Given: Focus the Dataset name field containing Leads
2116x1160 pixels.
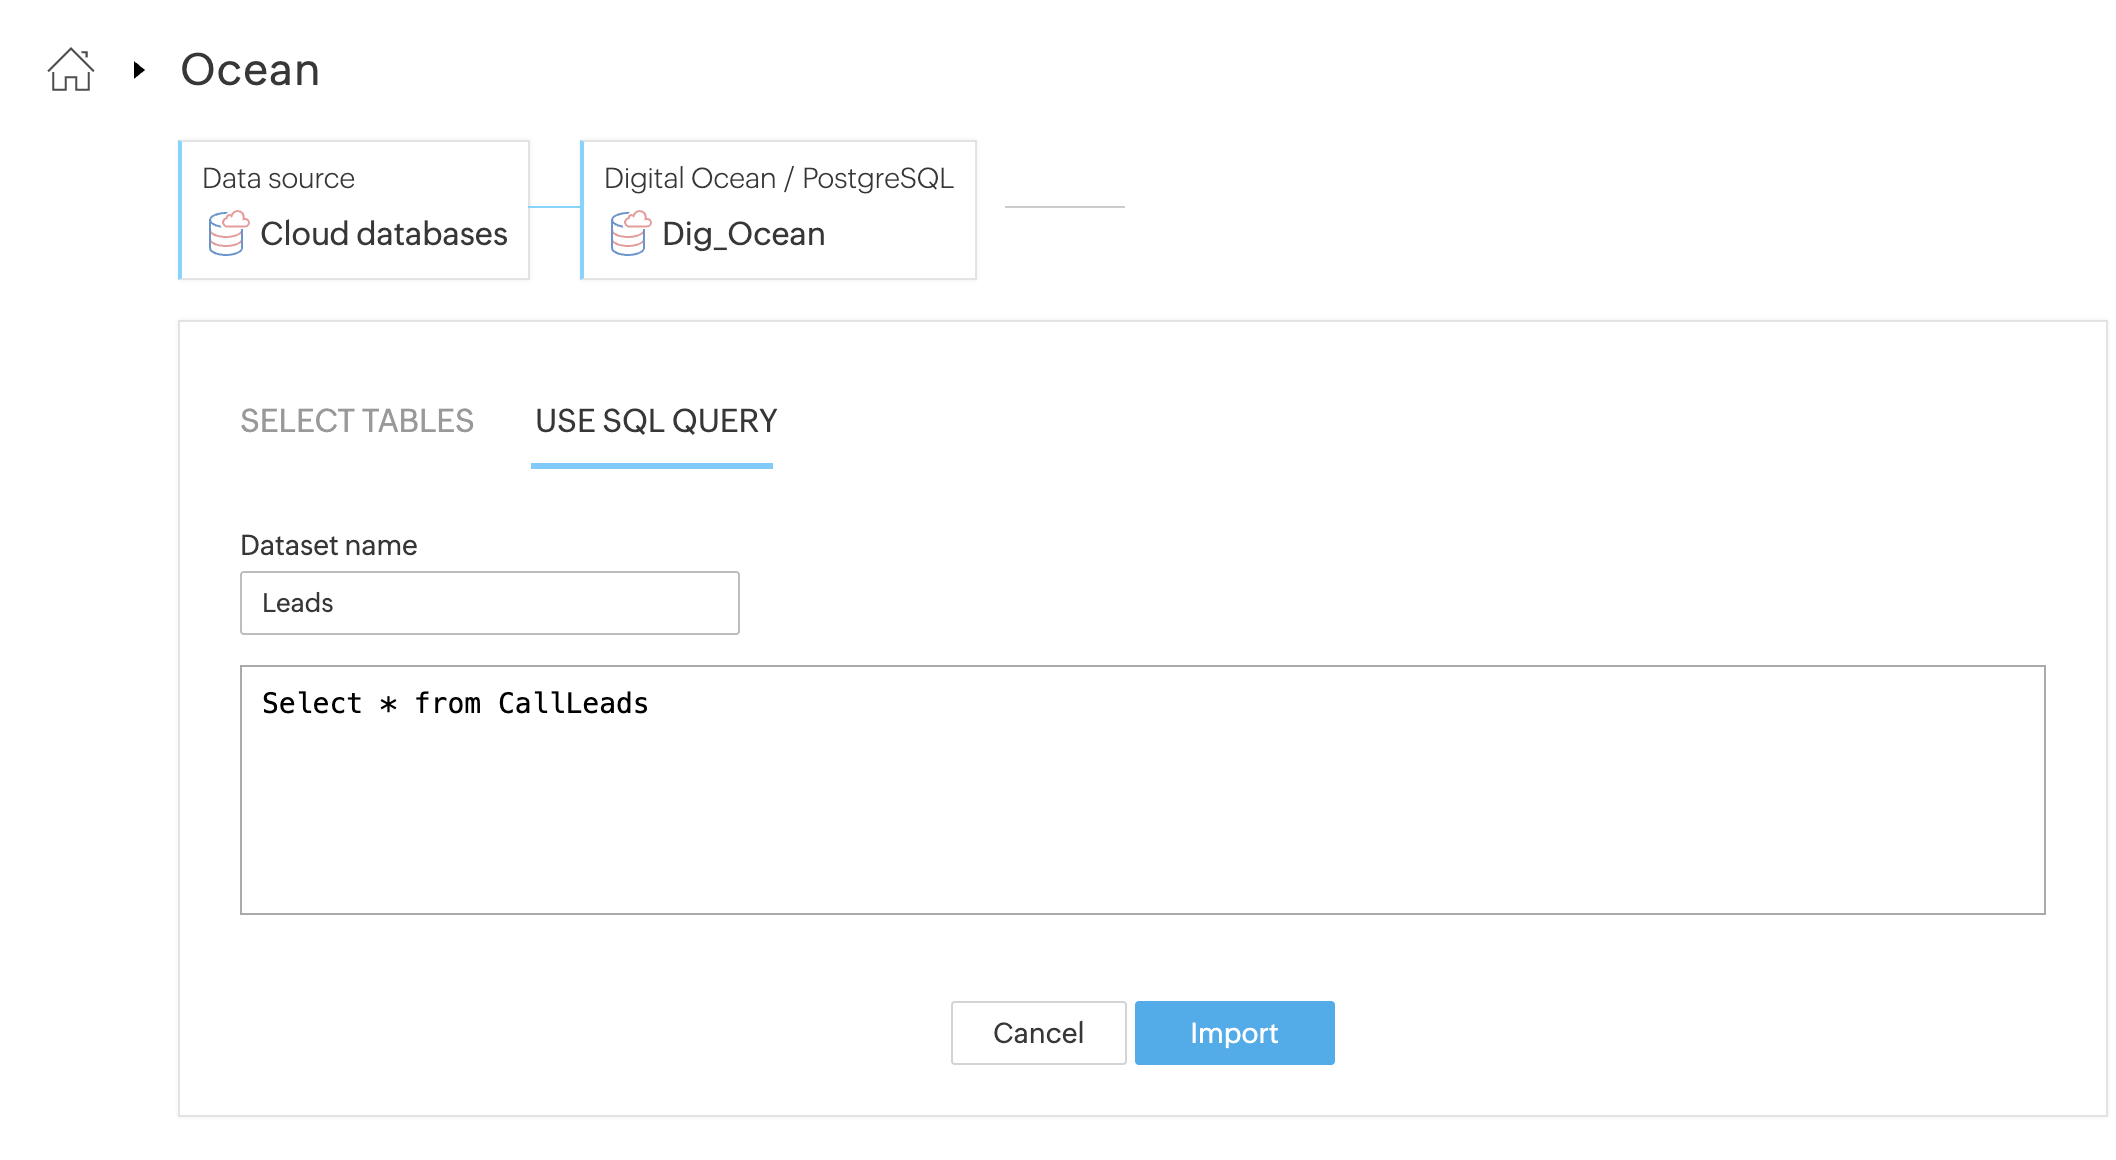Looking at the screenshot, I should 489,603.
